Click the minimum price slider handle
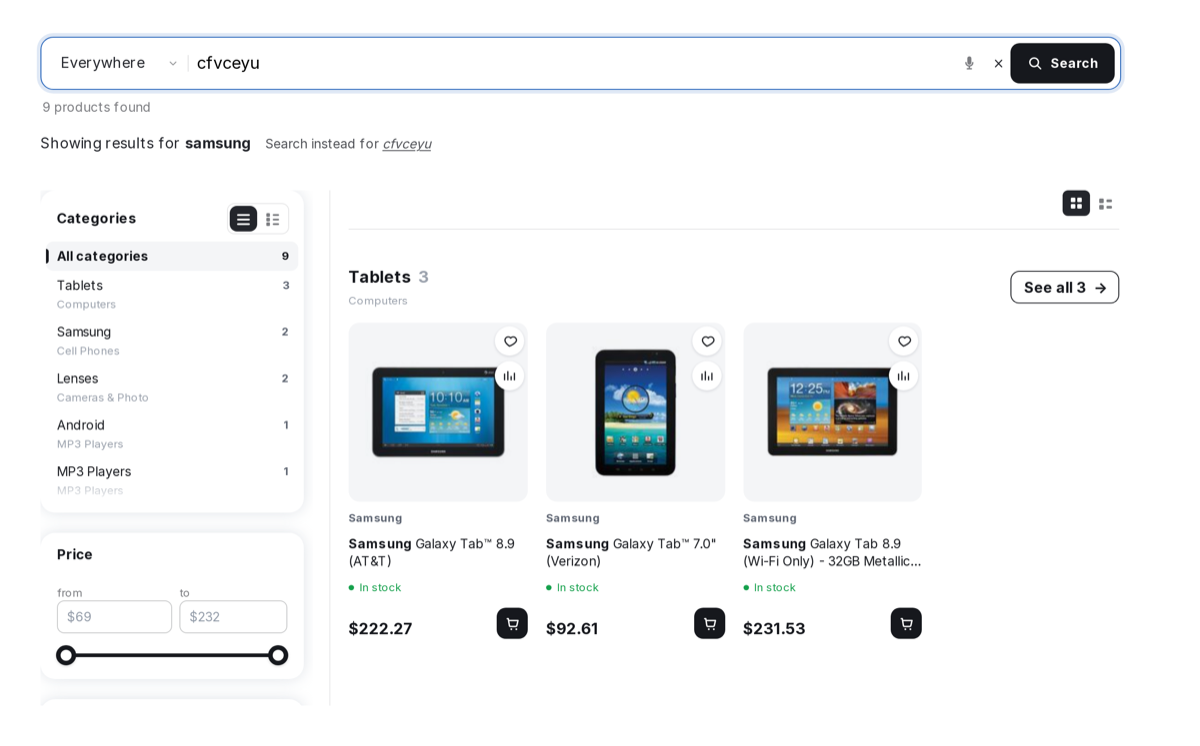 click(66, 656)
